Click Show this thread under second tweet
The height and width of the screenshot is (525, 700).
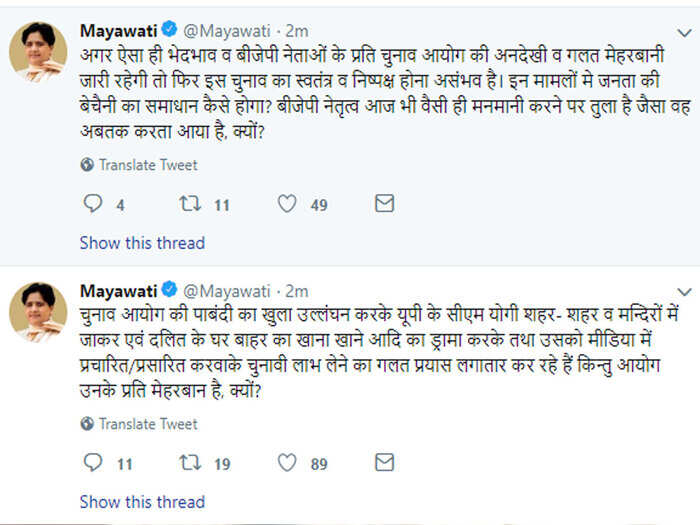point(142,502)
